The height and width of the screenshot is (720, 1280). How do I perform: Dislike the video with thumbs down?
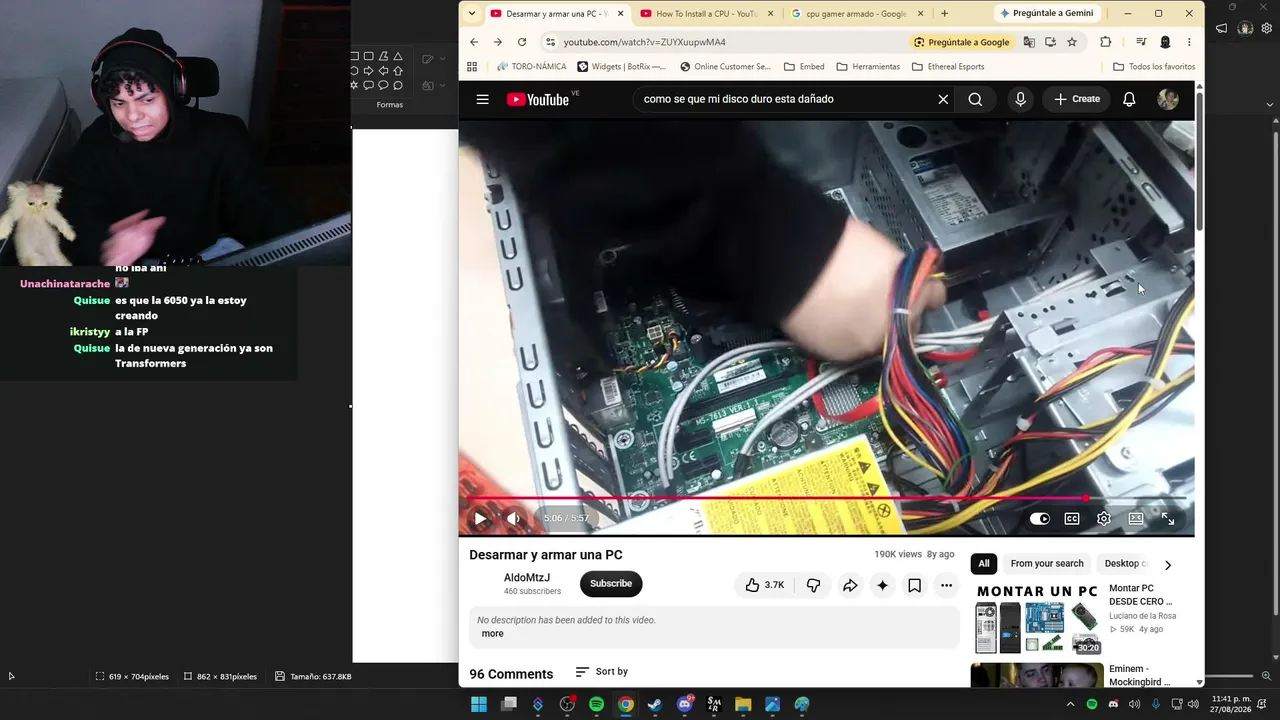click(813, 585)
